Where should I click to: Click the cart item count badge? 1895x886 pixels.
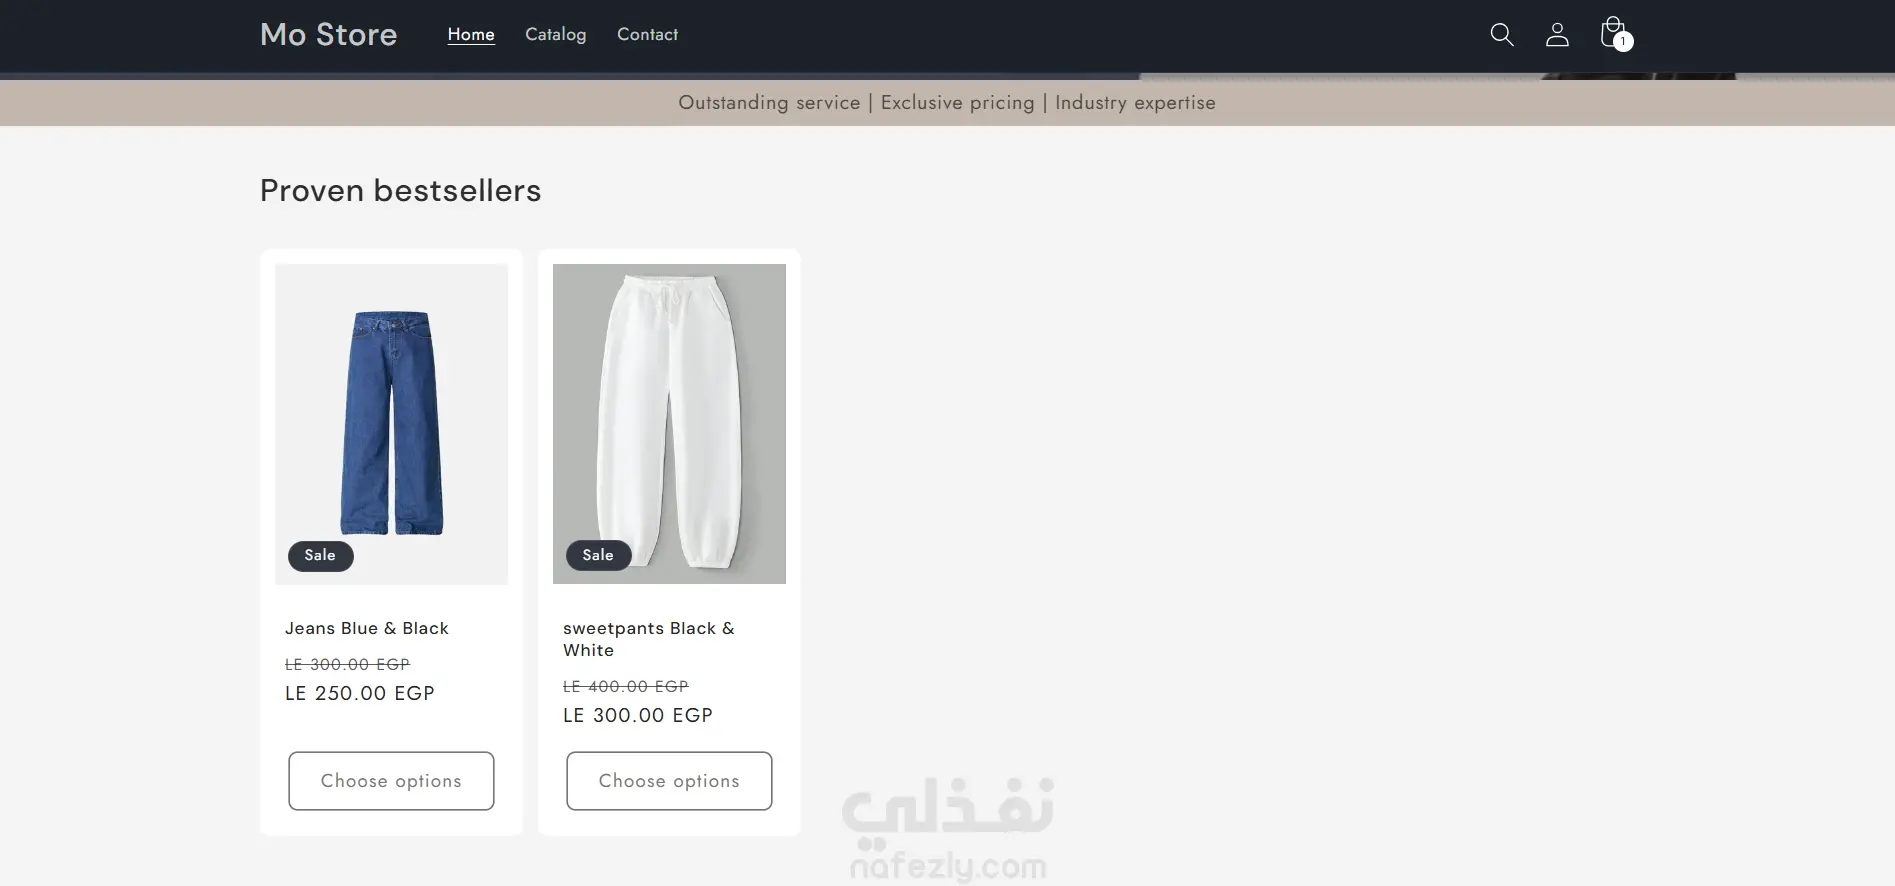[x=1623, y=41]
